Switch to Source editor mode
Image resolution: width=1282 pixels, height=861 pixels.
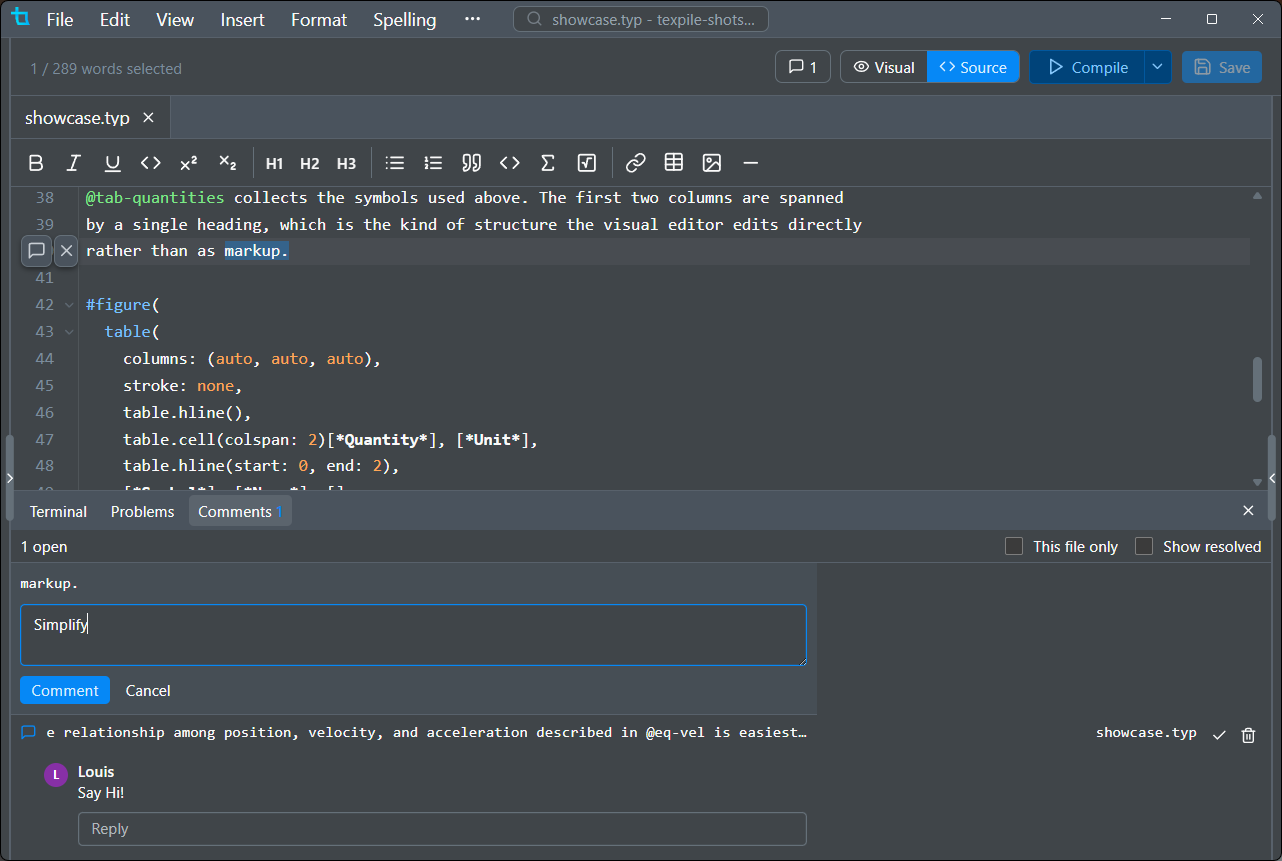(x=973, y=67)
